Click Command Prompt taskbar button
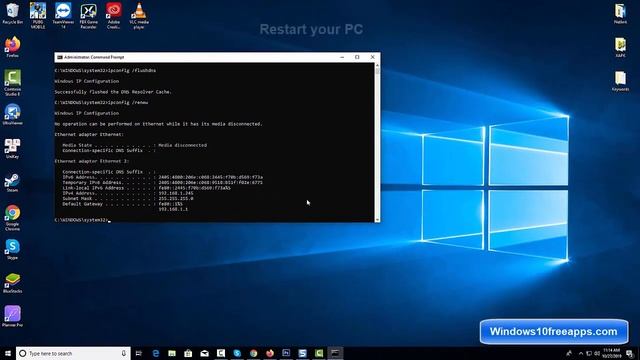640x360 pixels. point(335,353)
